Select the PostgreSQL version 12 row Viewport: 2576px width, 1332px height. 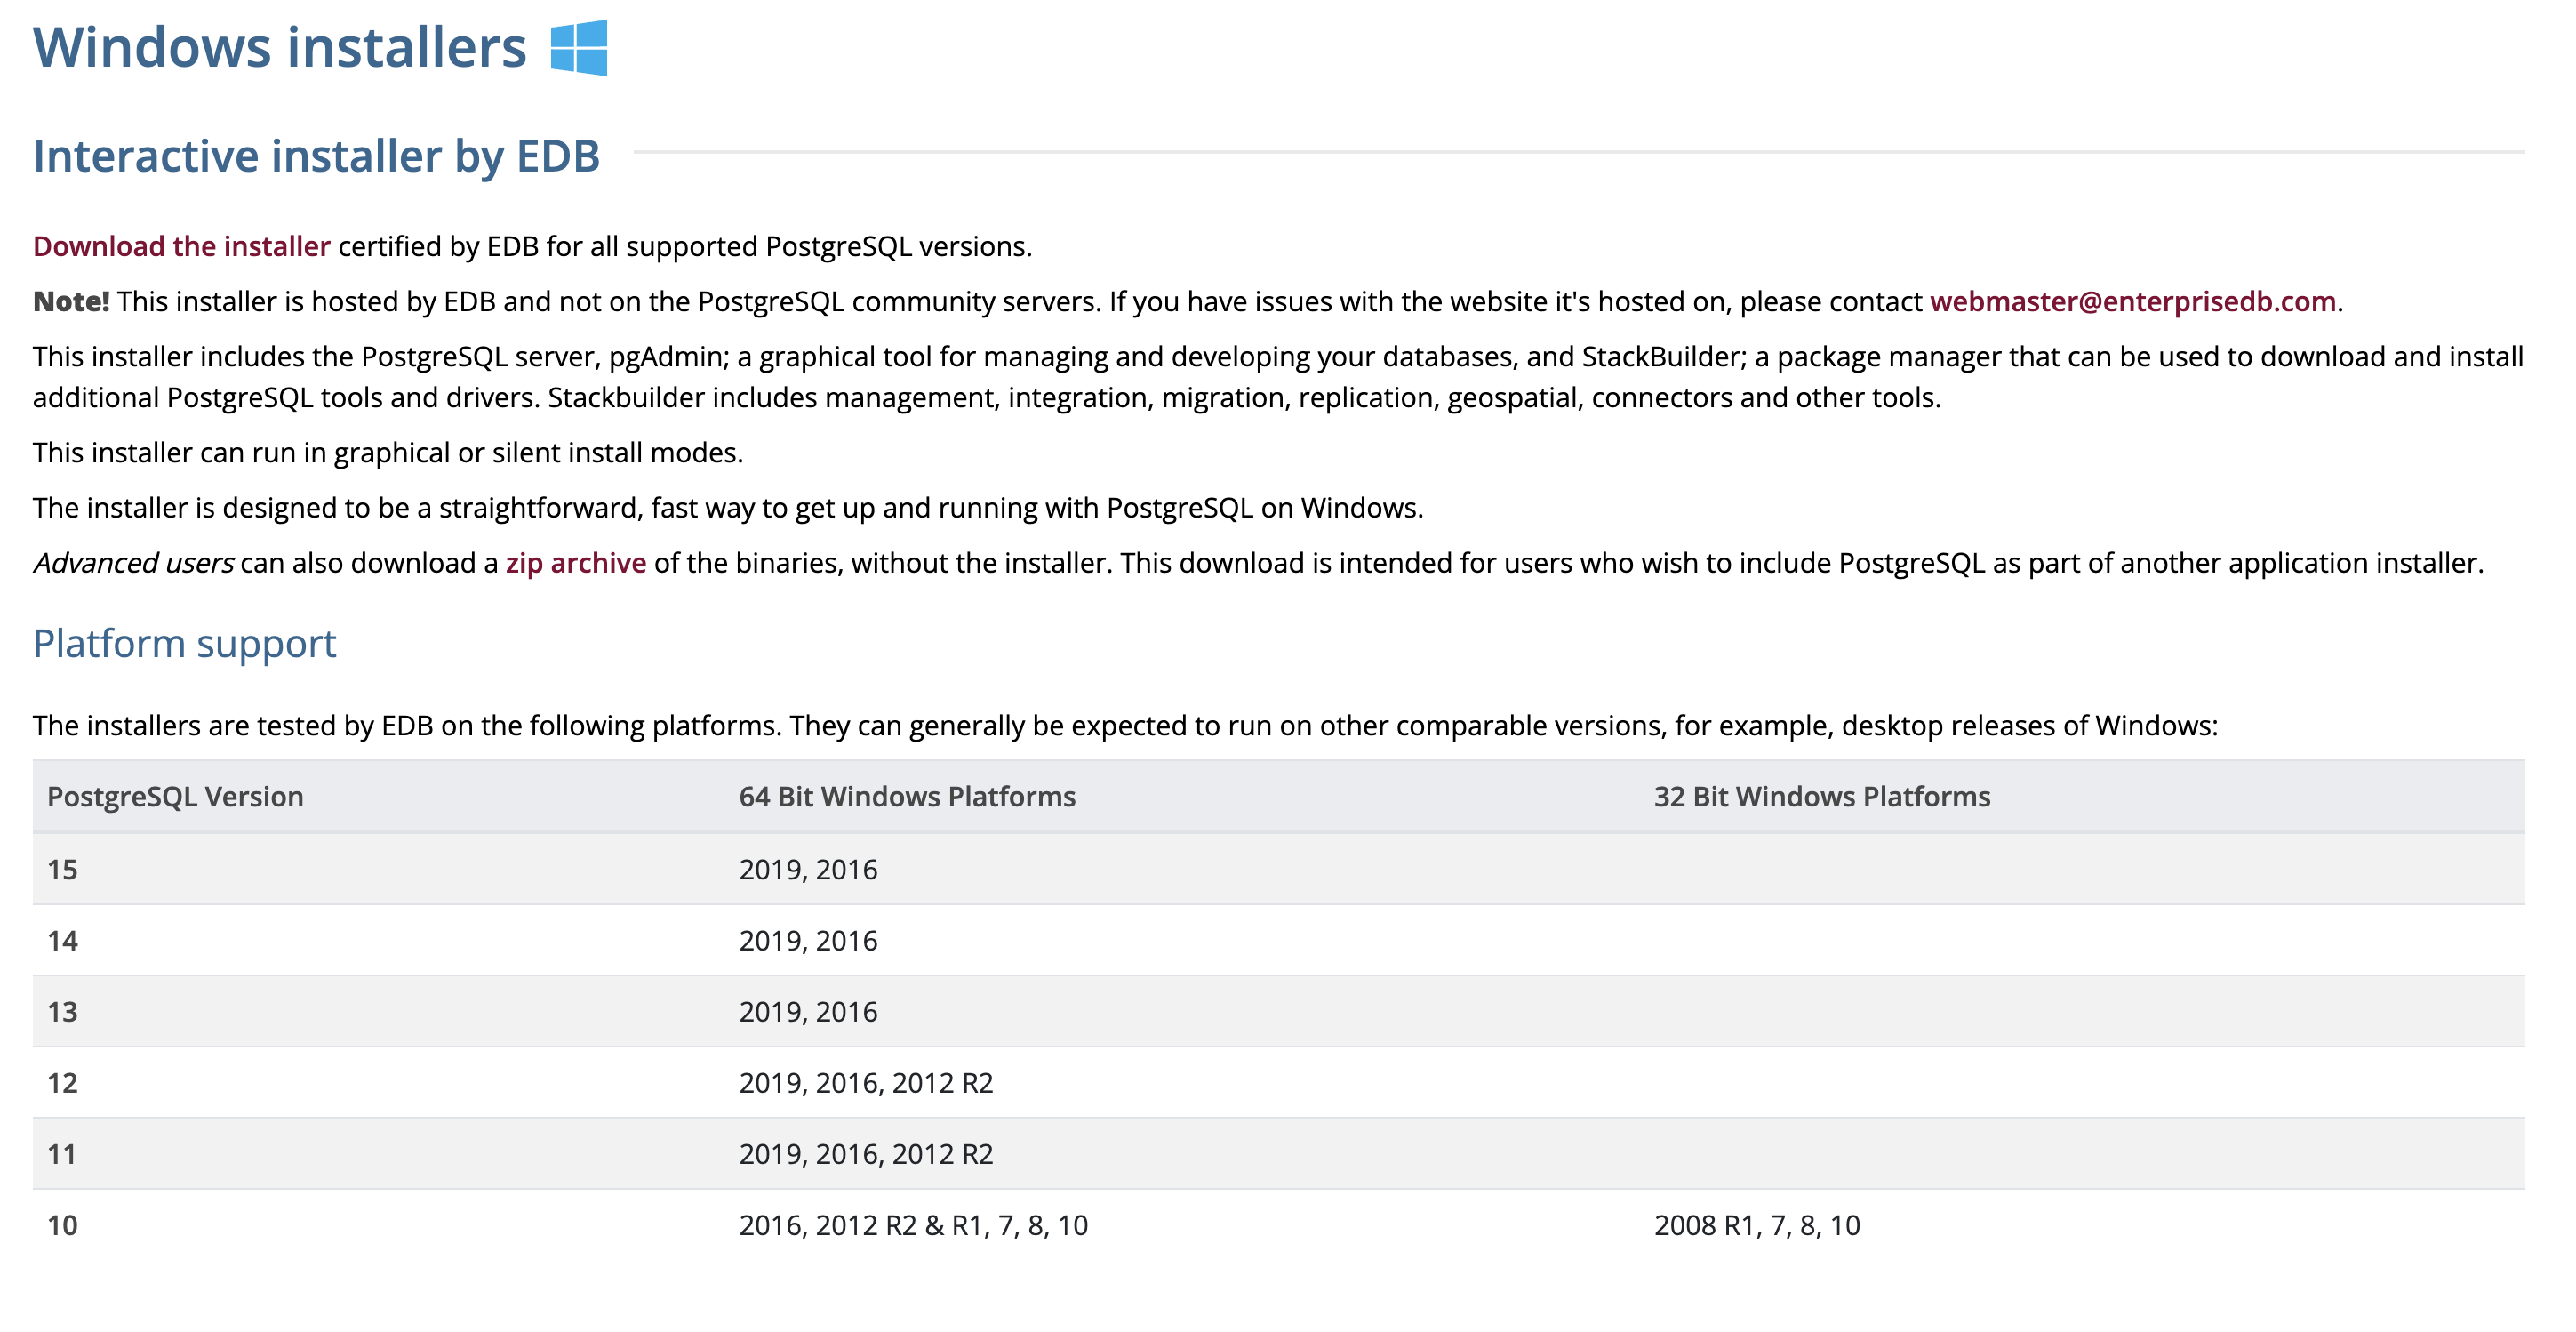coord(62,1083)
